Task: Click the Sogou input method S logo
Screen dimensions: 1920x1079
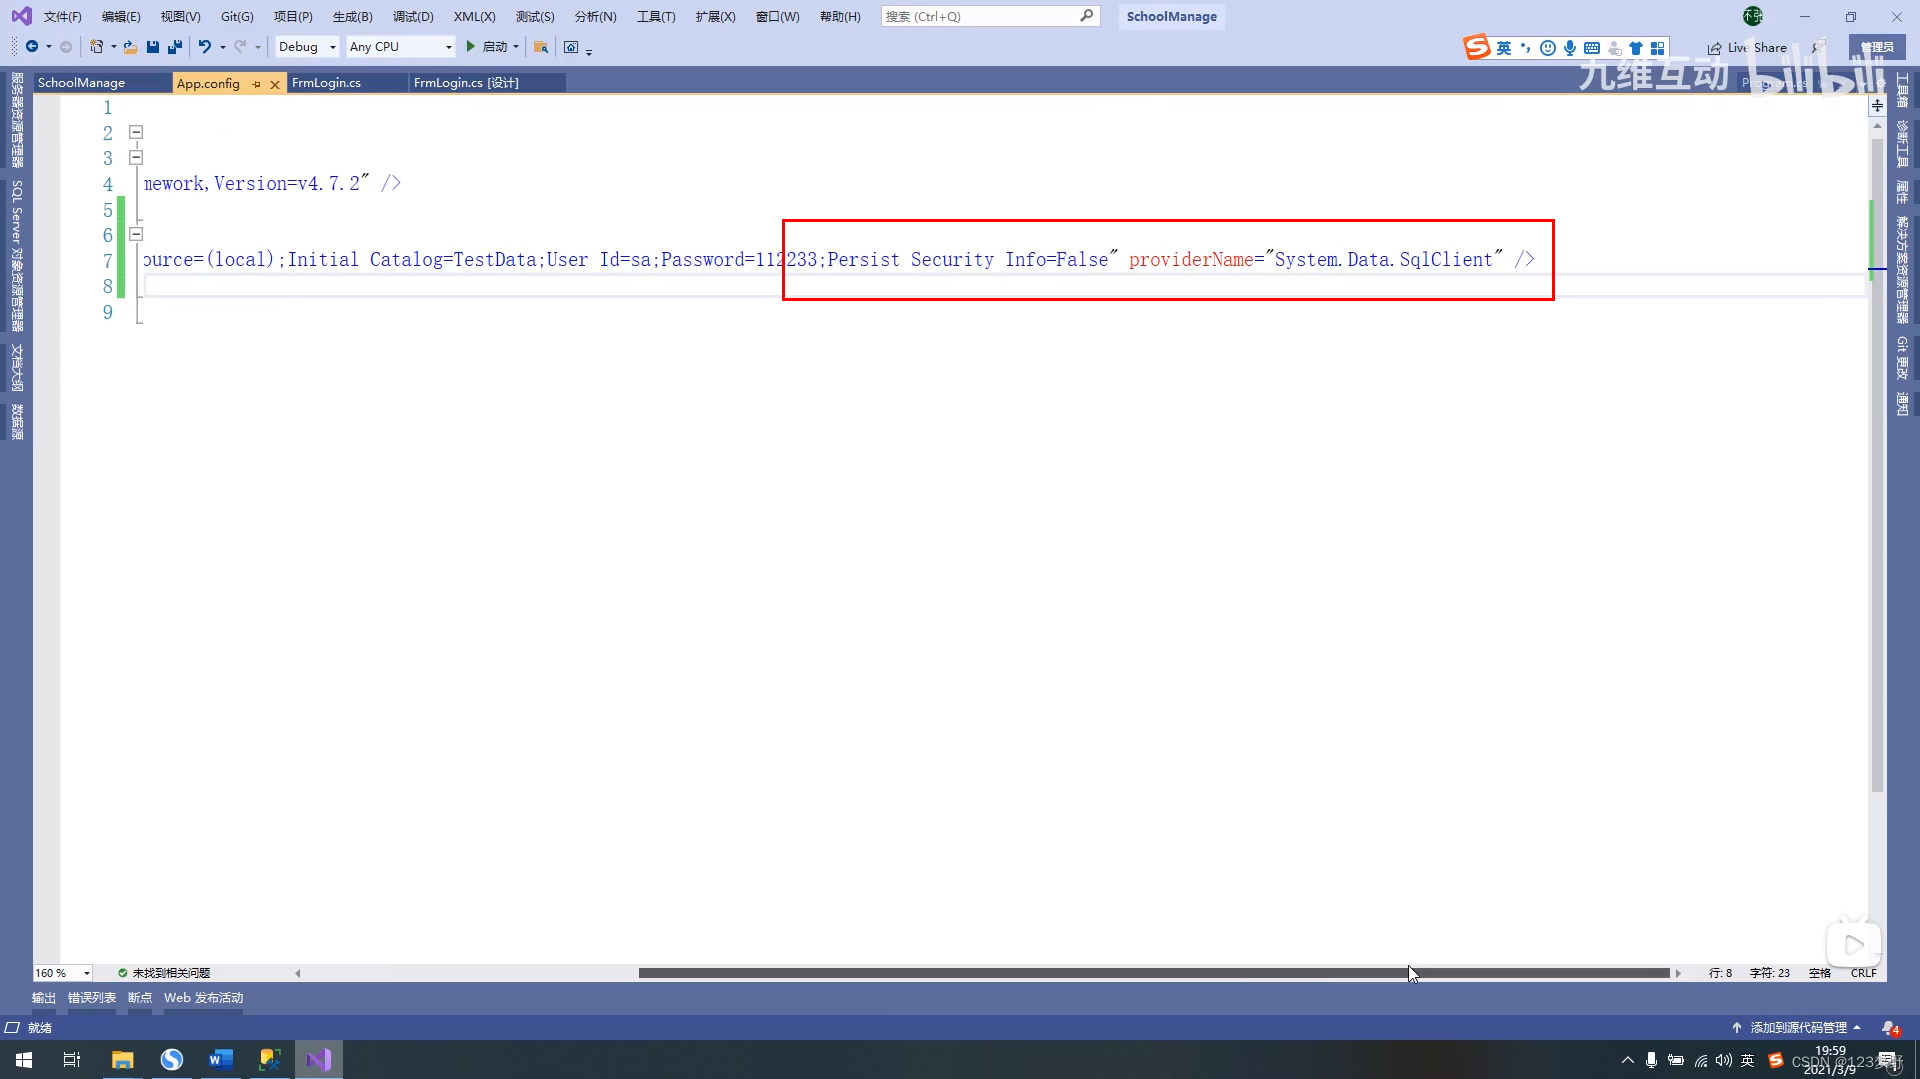Action: pos(1477,47)
